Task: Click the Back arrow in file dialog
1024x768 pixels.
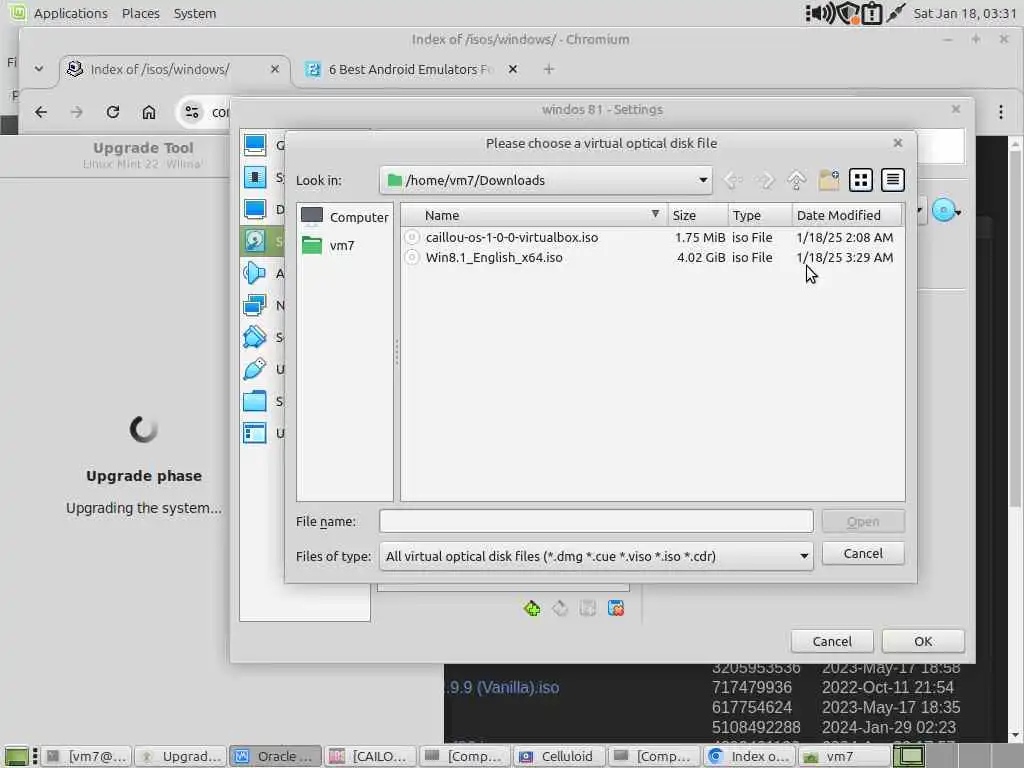Action: click(733, 180)
